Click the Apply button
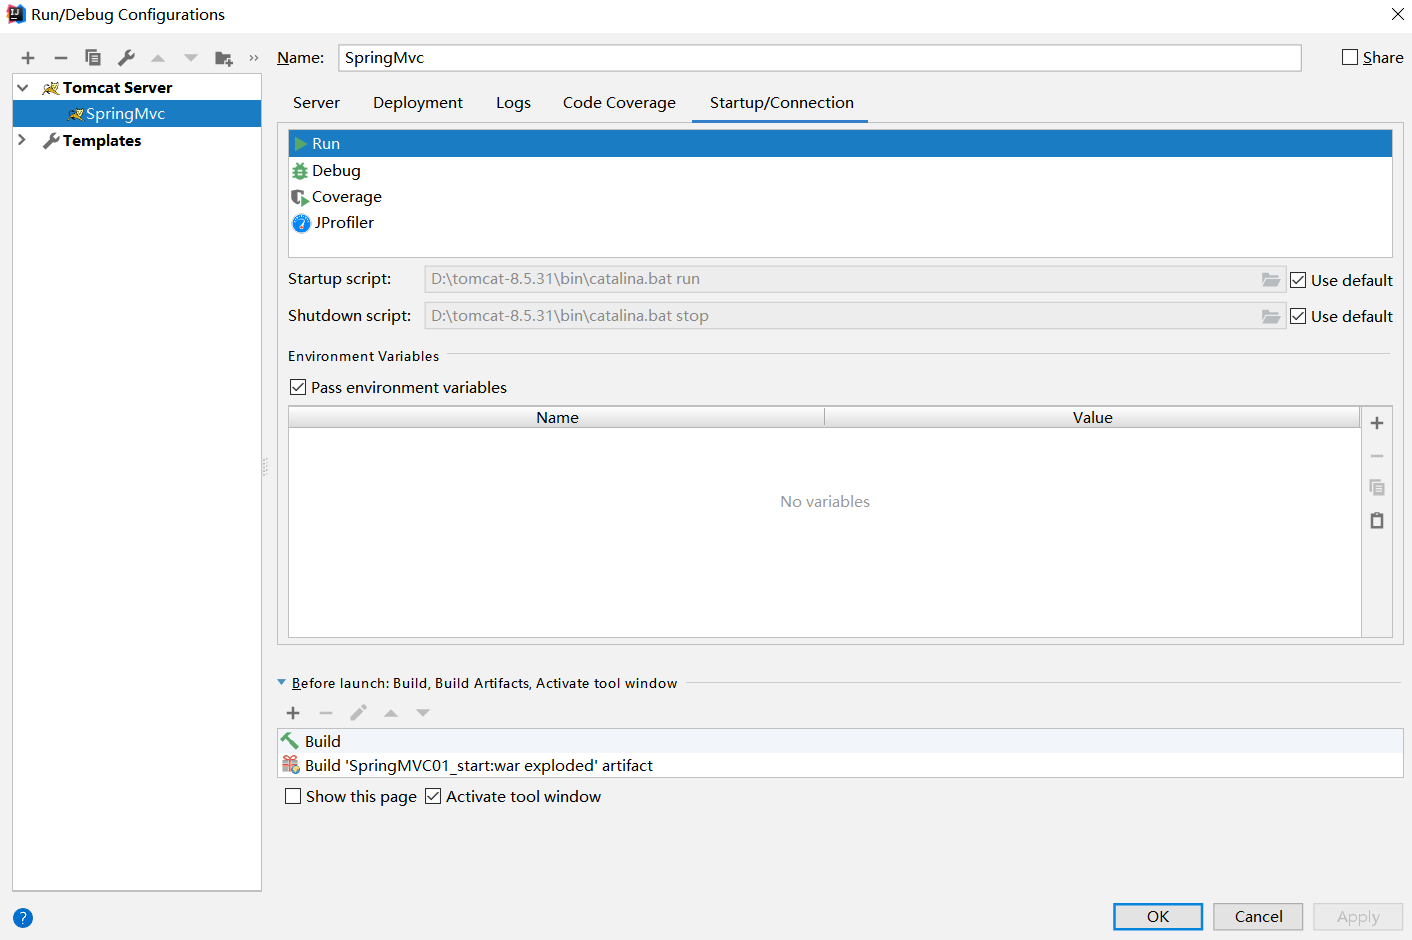The image size is (1412, 940). [1358, 917]
